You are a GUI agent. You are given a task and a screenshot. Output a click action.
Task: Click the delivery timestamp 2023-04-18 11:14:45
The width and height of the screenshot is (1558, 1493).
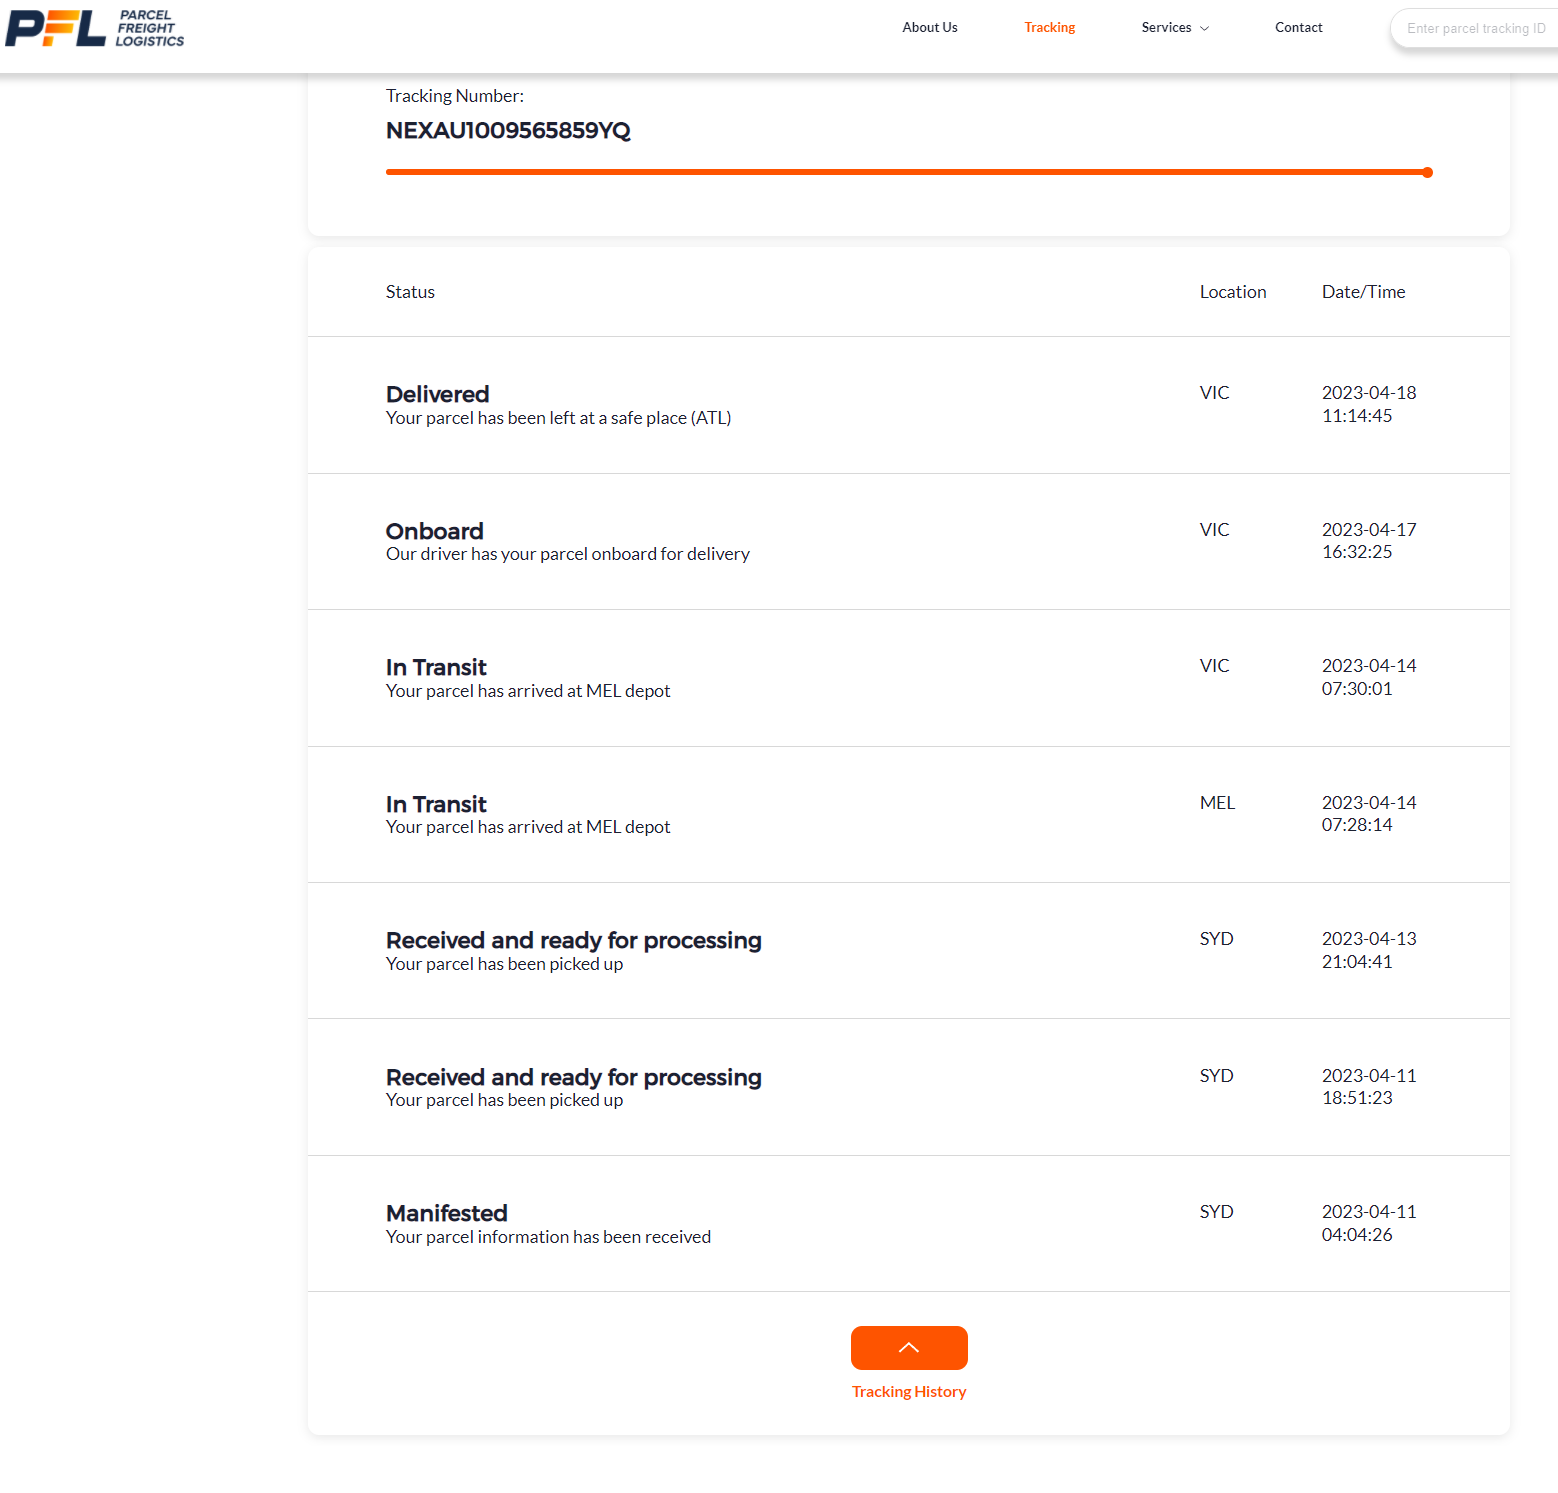pyautogui.click(x=1368, y=404)
